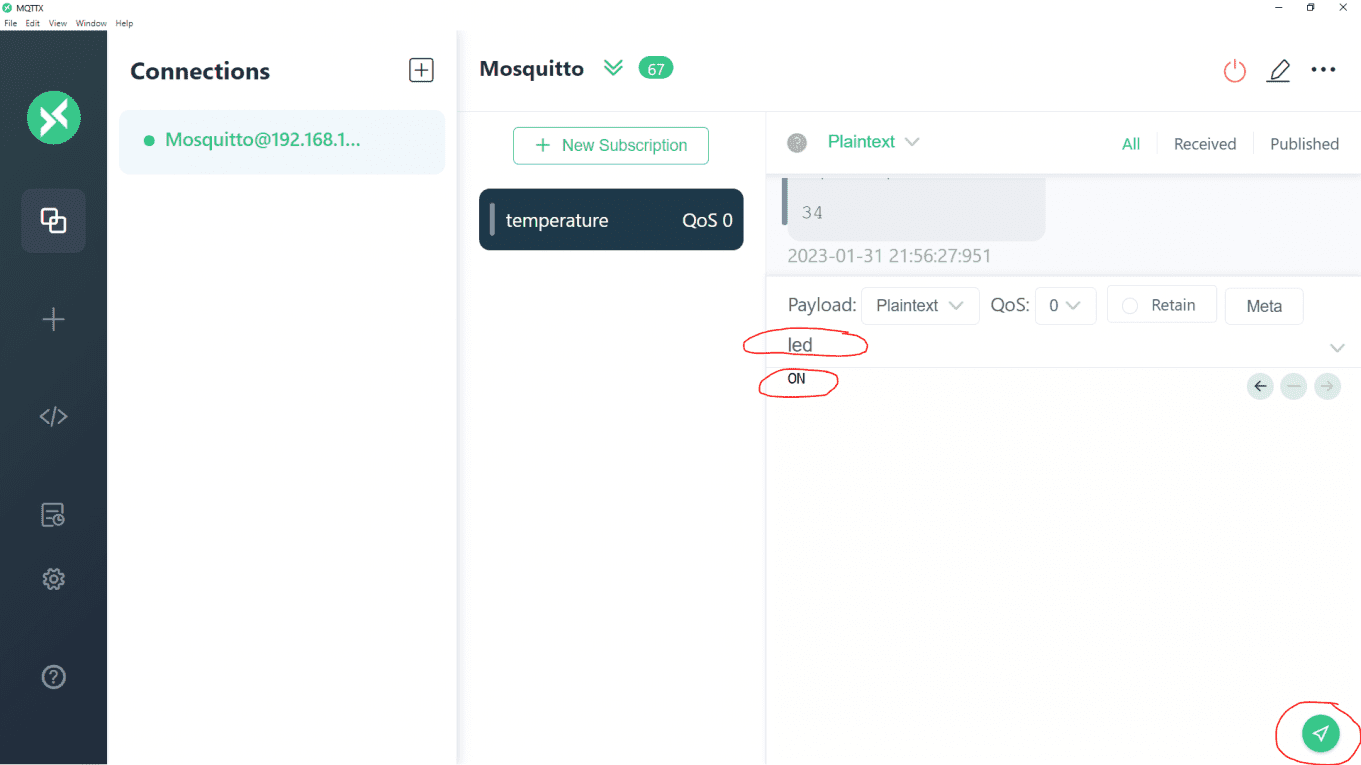Open the QoS 0 dropdown

[1066, 305]
